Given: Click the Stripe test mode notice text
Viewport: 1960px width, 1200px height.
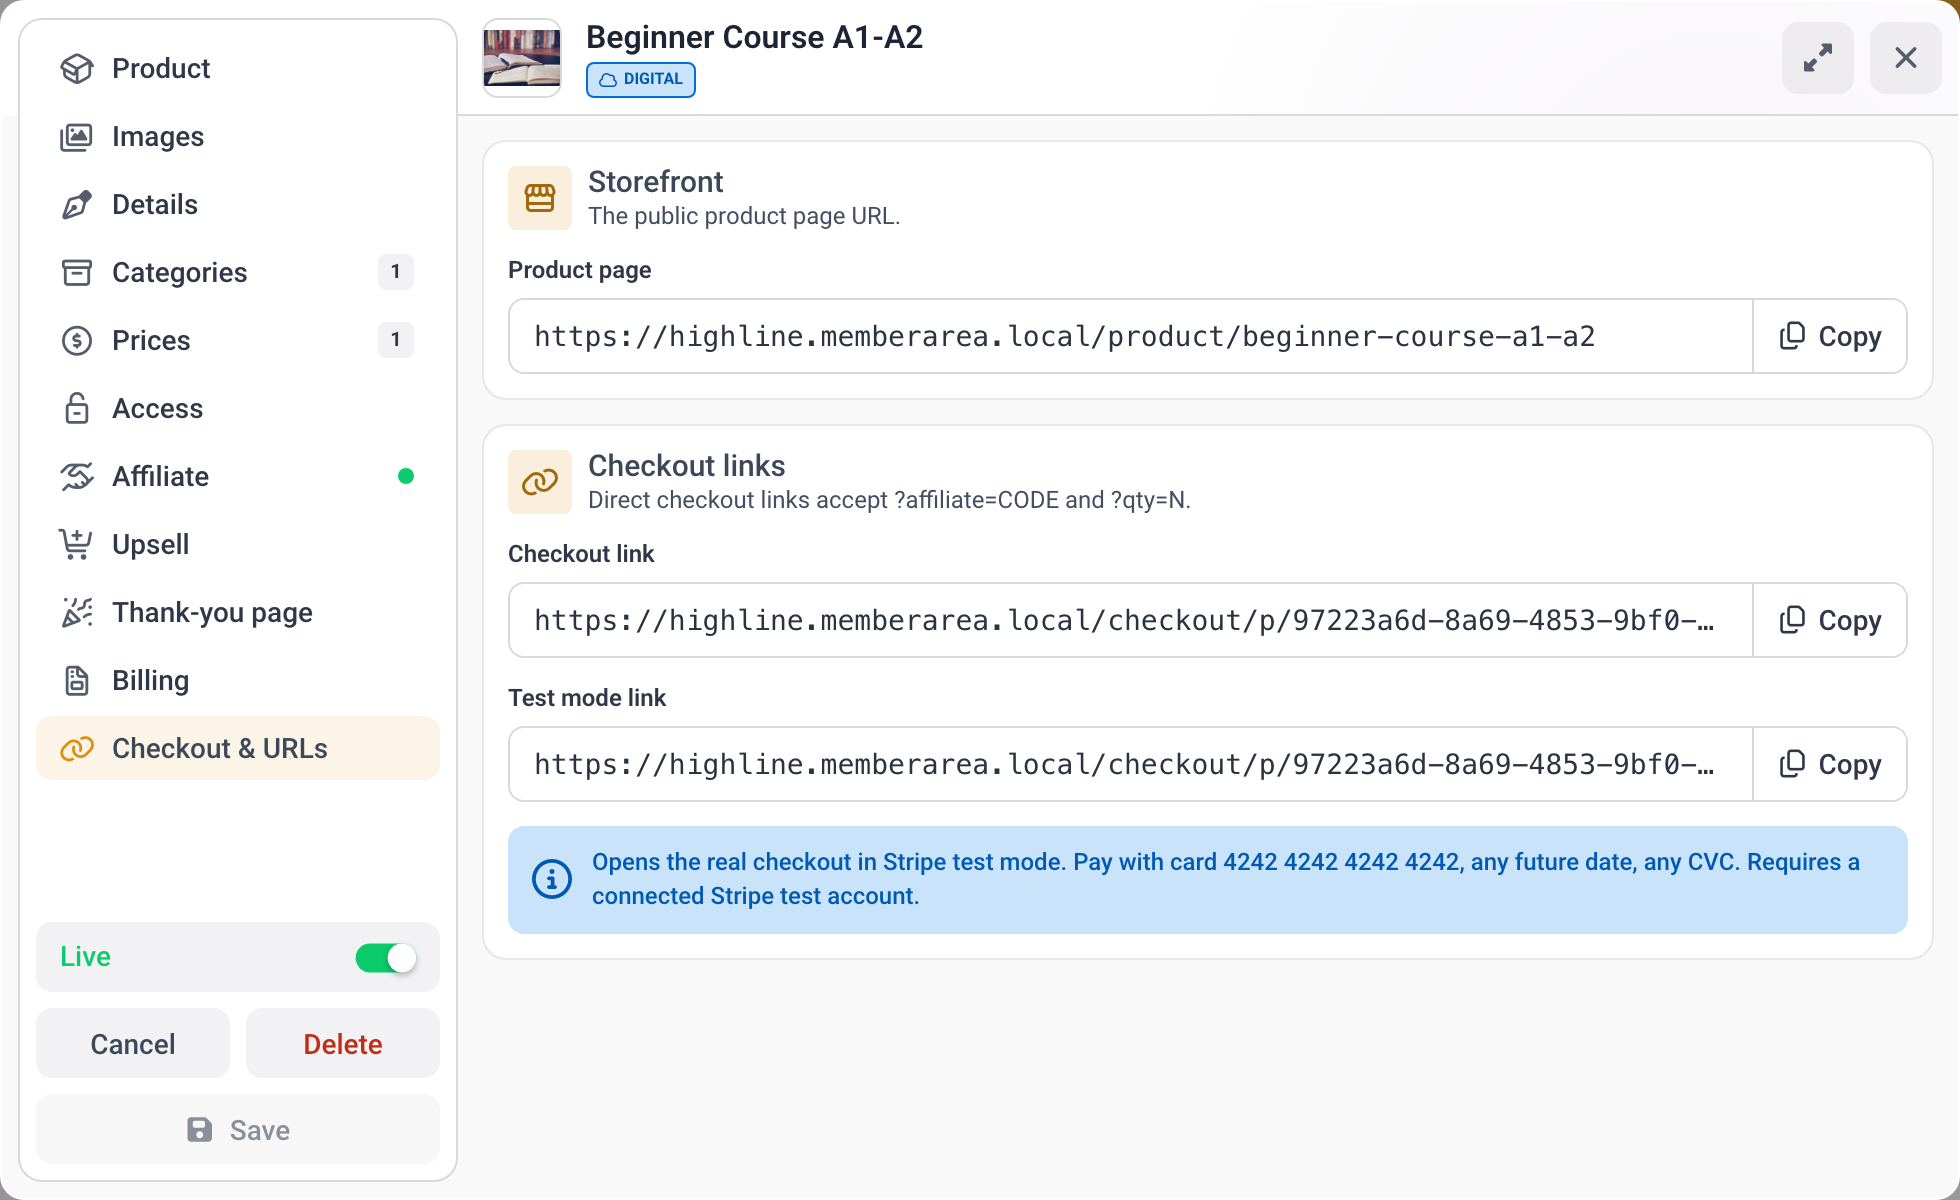Looking at the screenshot, I should 1226,879.
